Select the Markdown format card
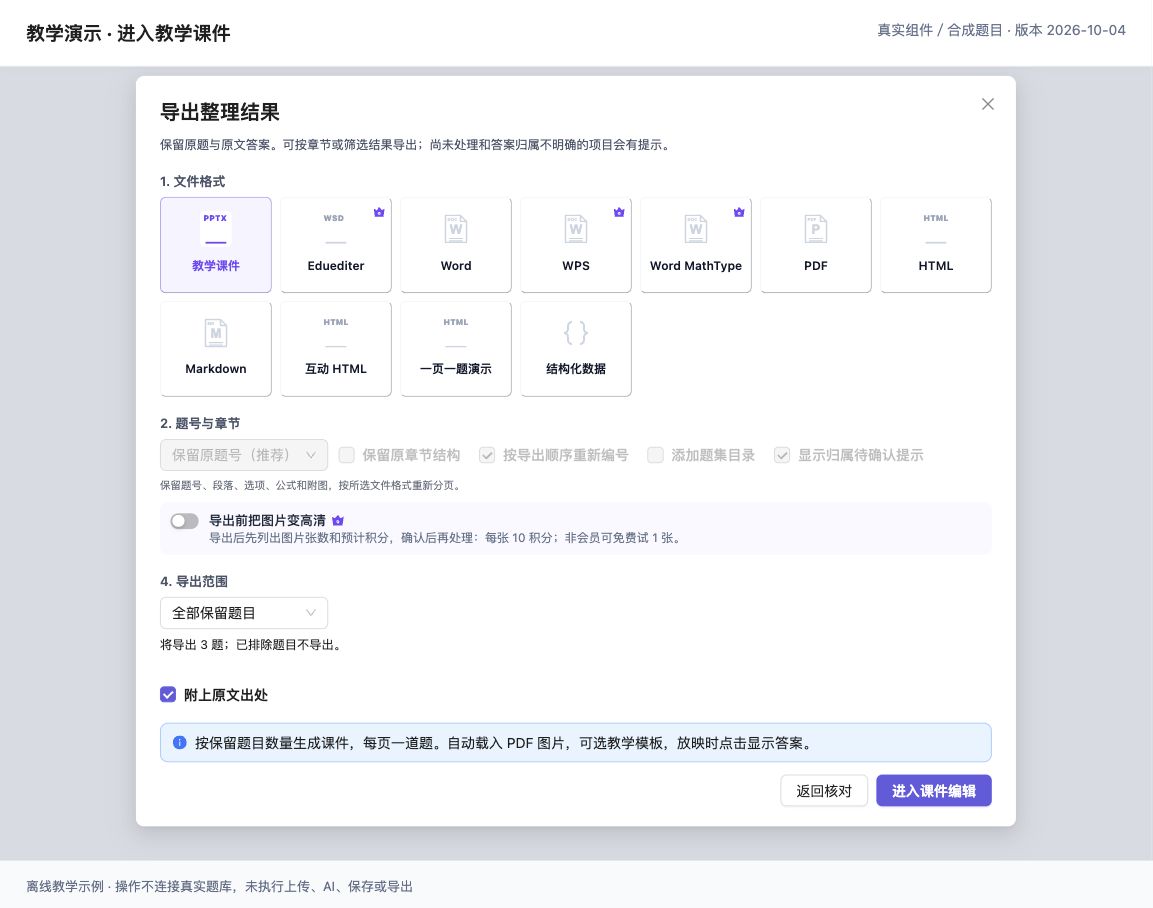The image size is (1153, 908). (215, 348)
